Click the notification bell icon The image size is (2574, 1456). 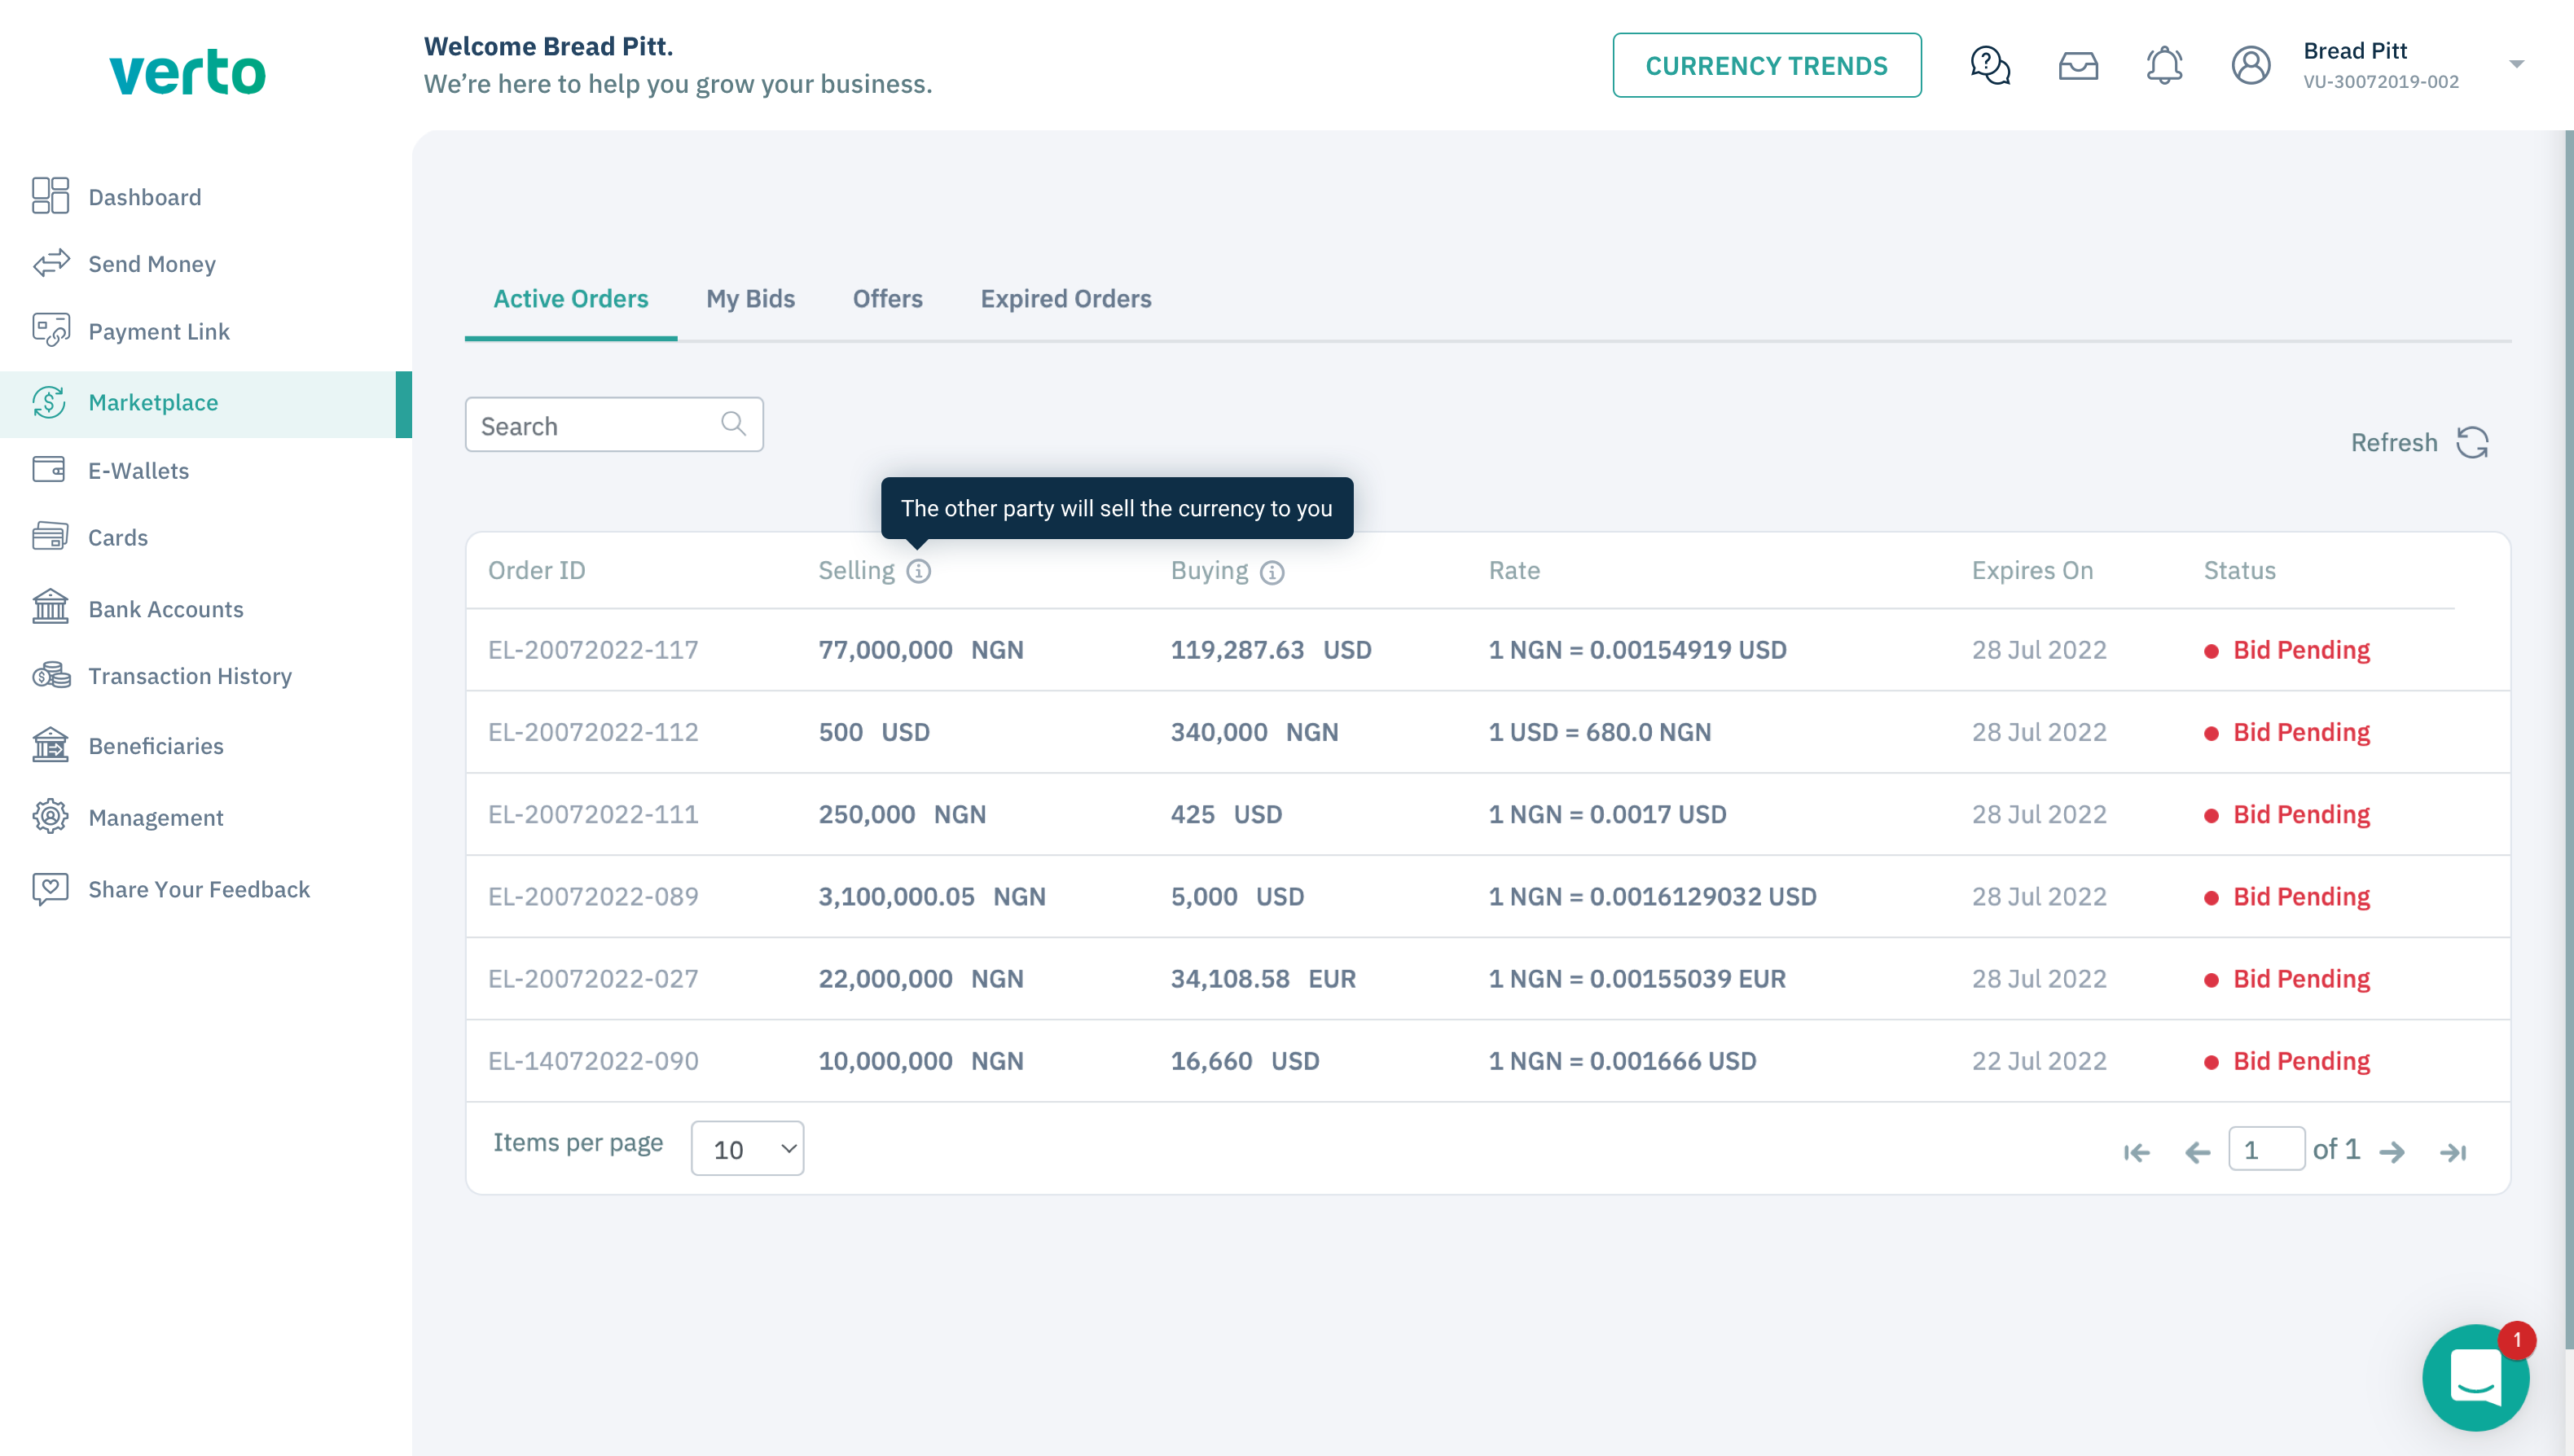click(x=2163, y=66)
